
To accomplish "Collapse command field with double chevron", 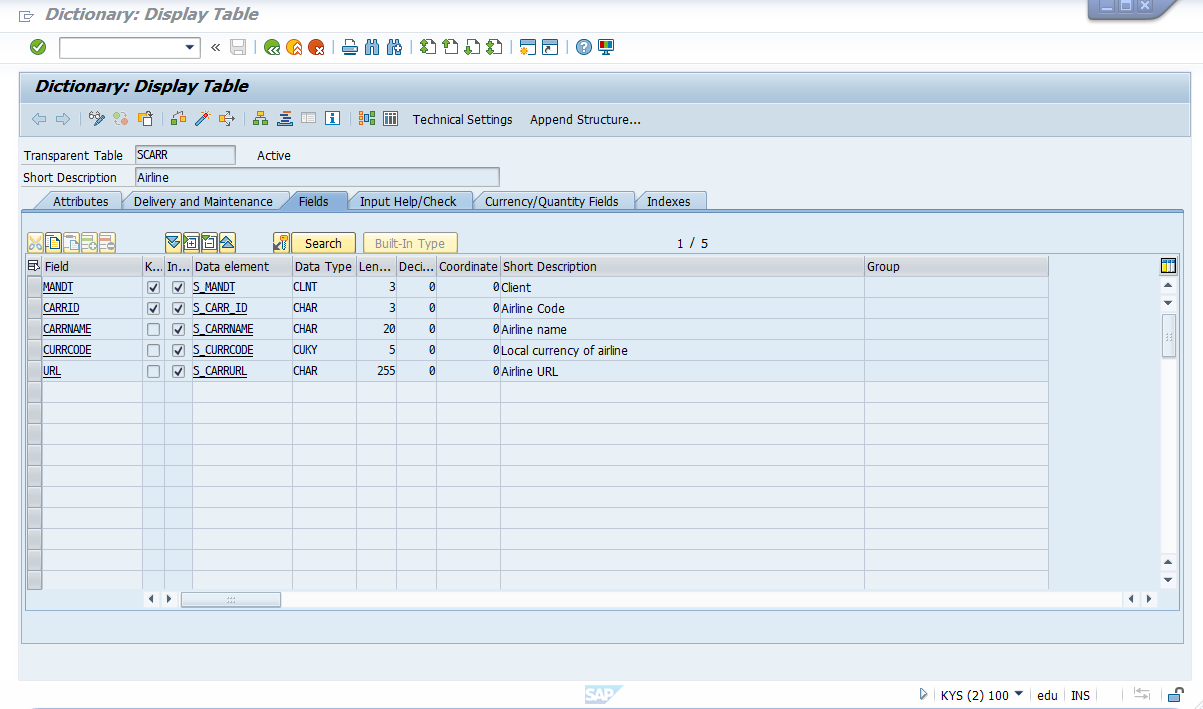I will 215,47.
